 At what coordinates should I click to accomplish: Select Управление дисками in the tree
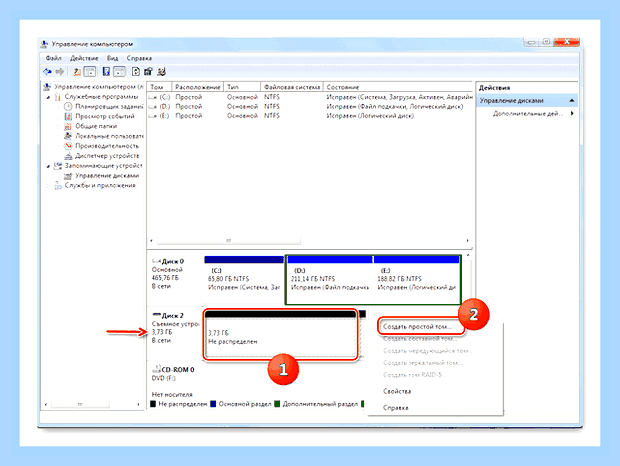[107, 175]
